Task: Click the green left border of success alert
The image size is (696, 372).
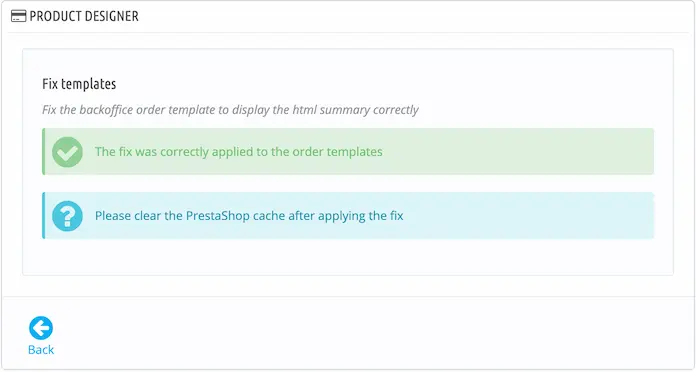Action: point(44,152)
